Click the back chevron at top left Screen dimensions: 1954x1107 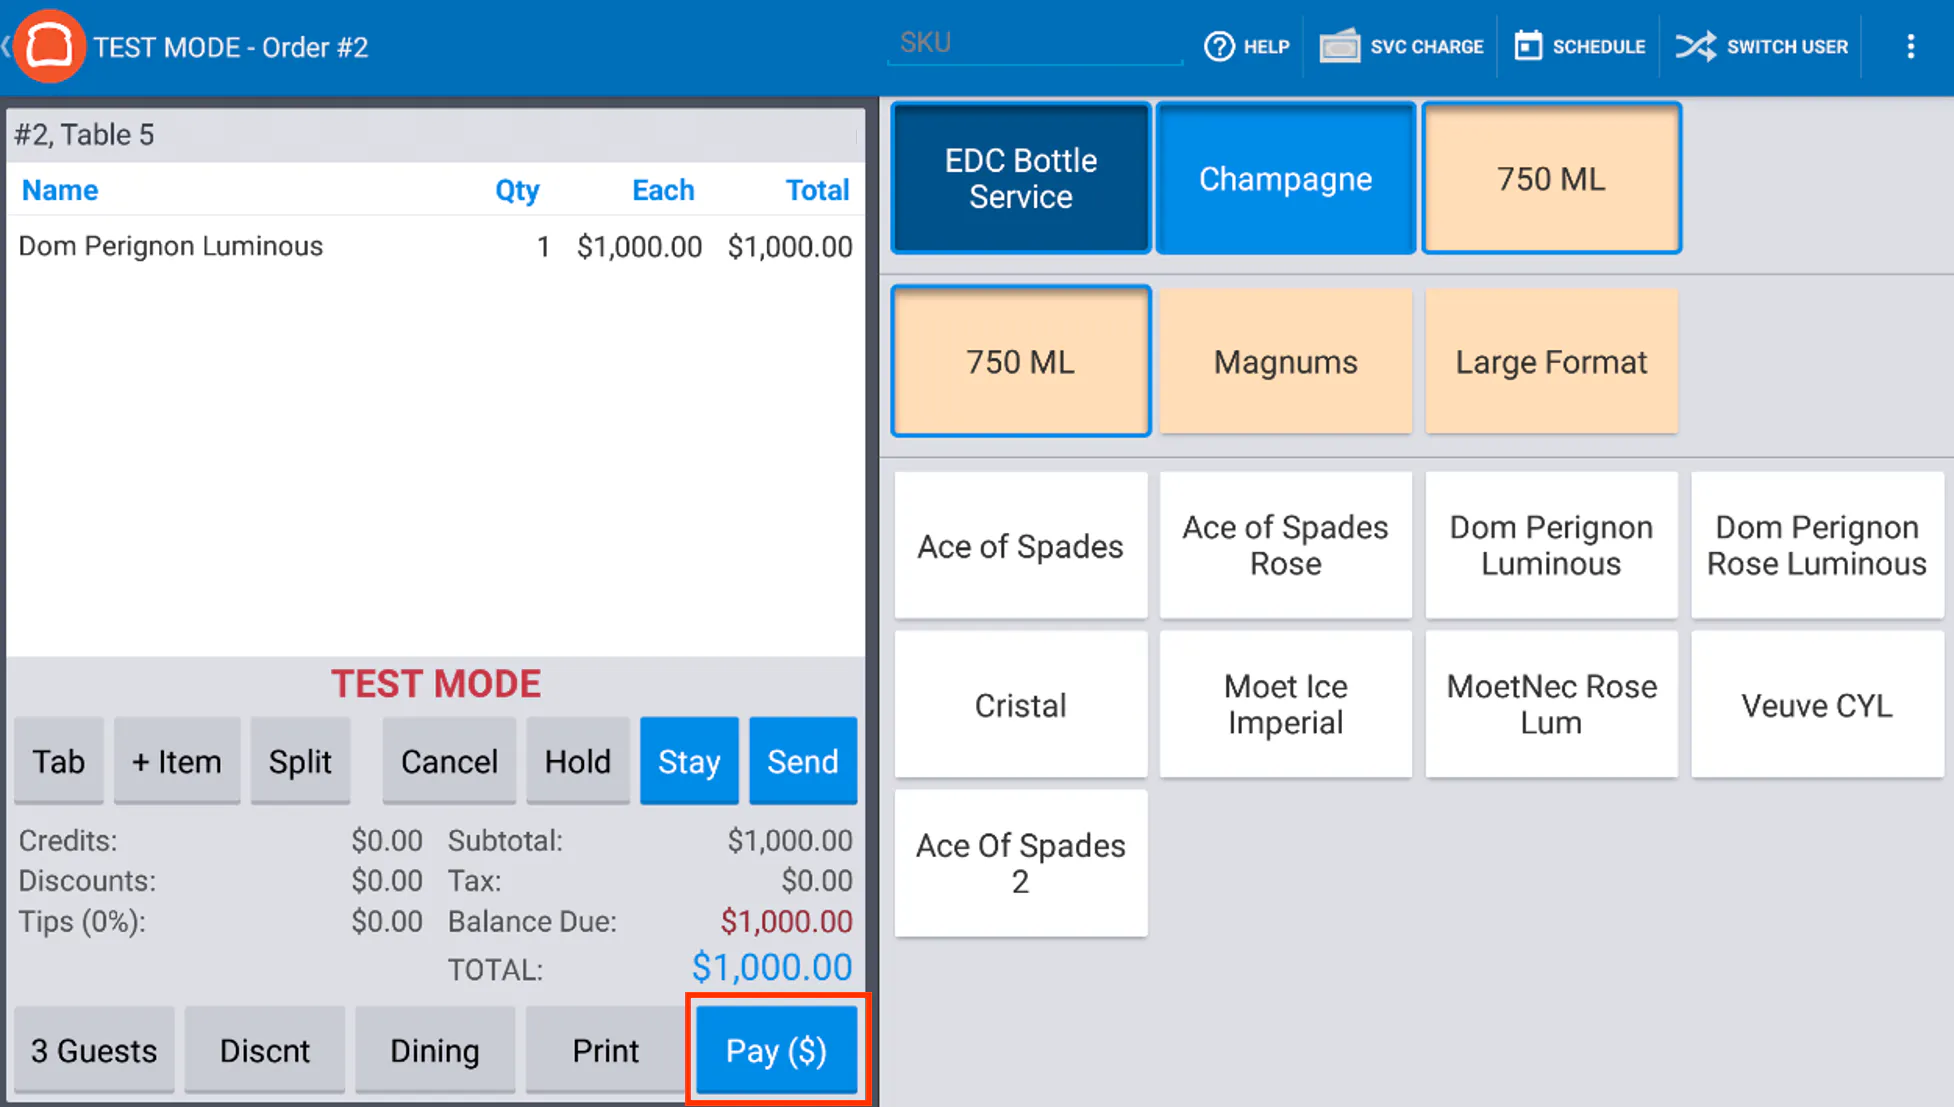(x=8, y=46)
